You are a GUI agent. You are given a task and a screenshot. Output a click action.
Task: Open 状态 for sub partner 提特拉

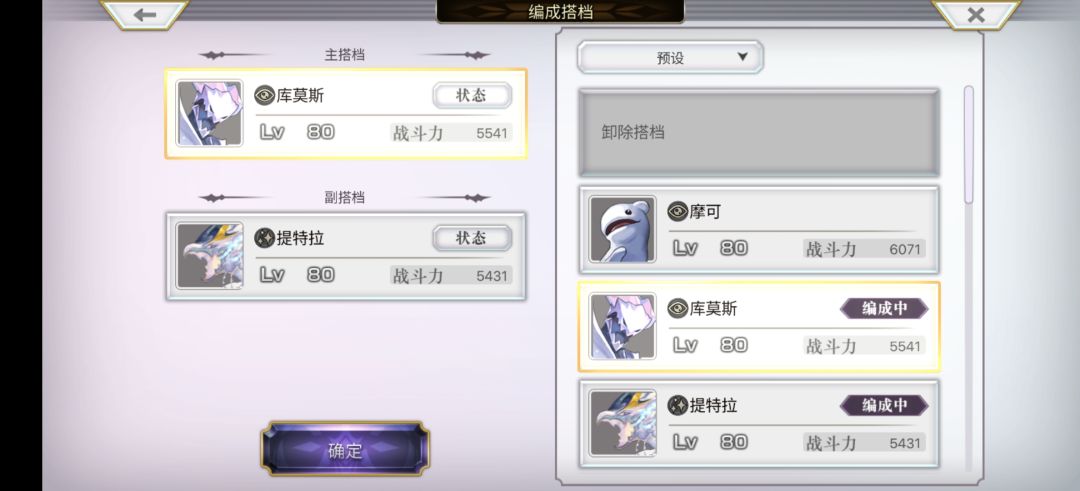coord(472,238)
